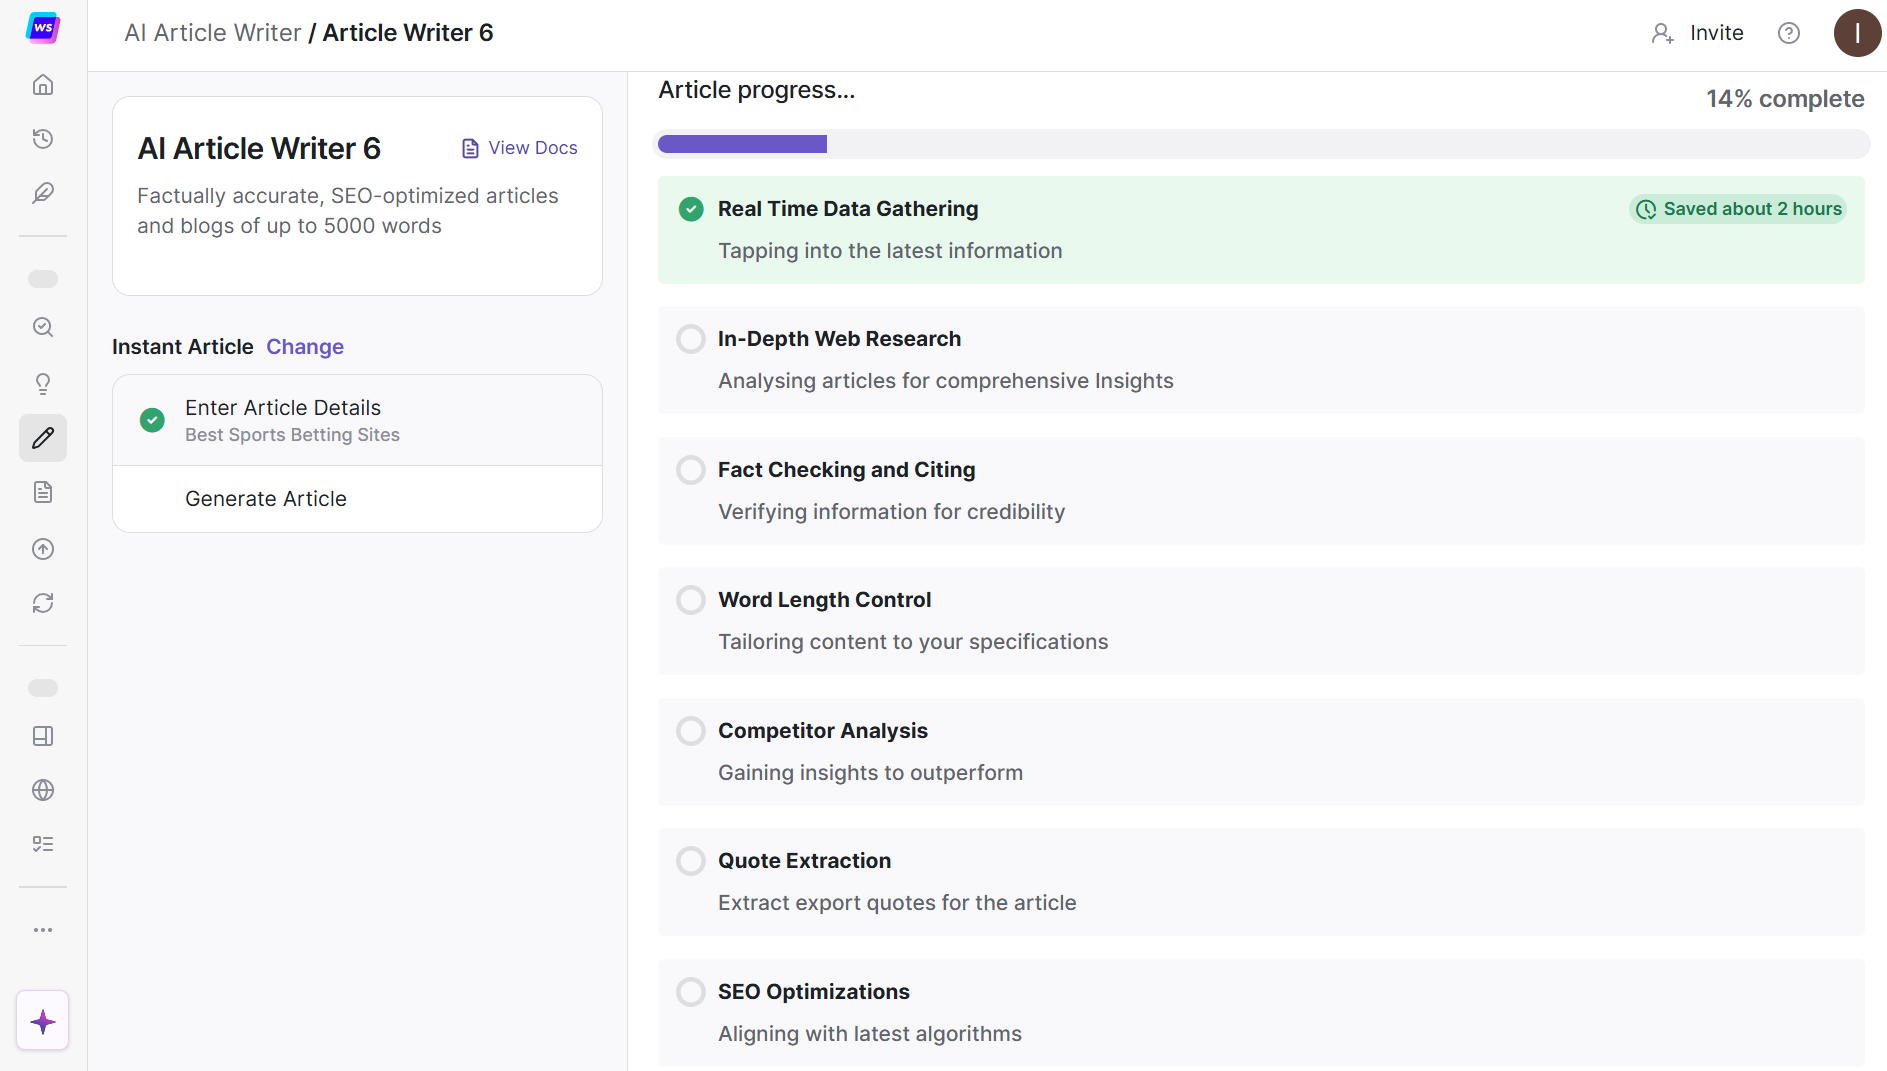Click the feather quill sidebar icon

pyautogui.click(x=43, y=193)
